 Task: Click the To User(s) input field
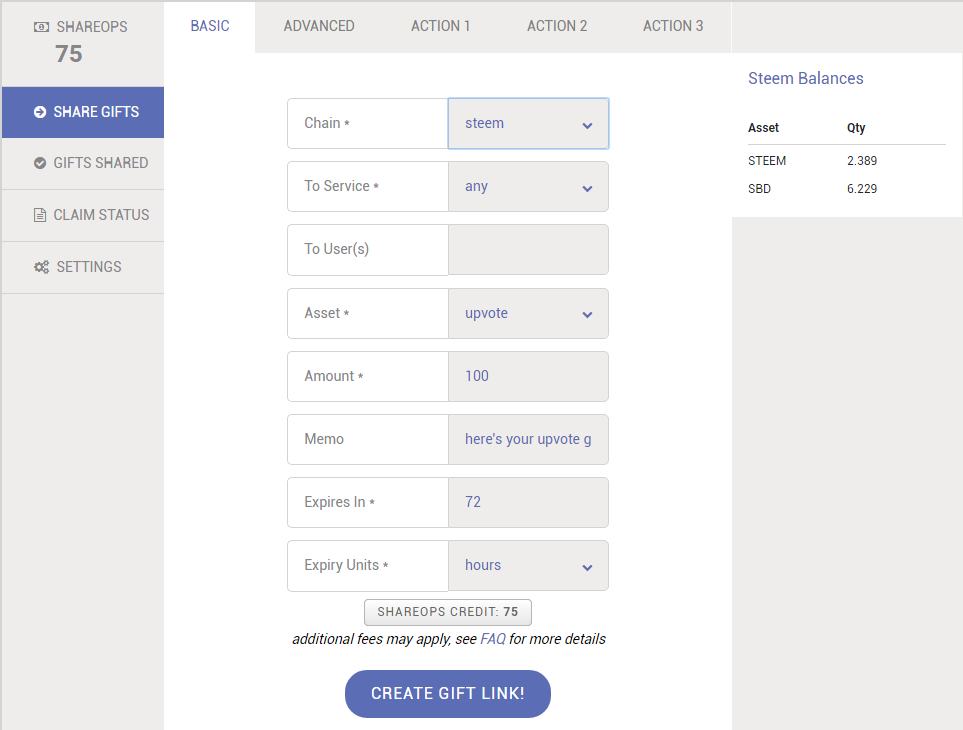point(528,249)
